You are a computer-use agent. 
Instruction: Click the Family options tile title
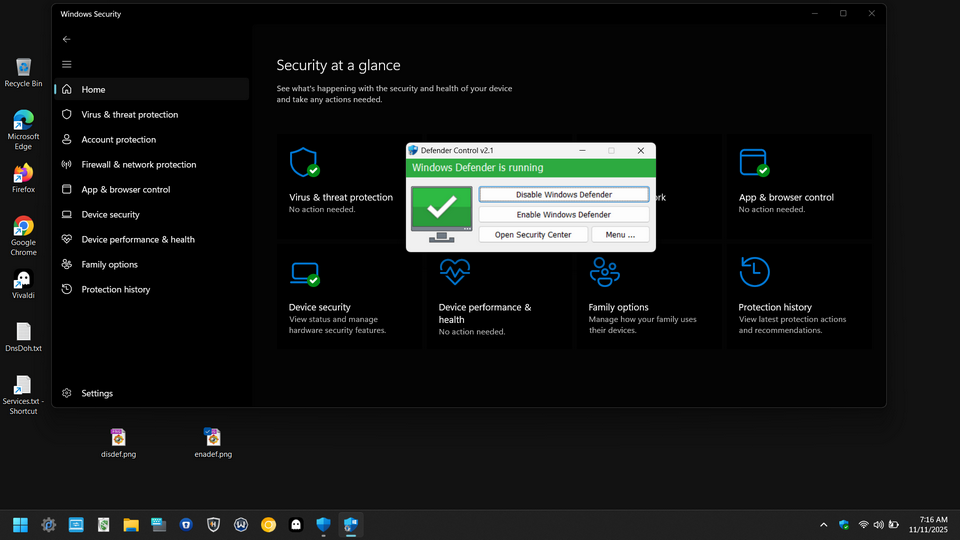click(618, 307)
